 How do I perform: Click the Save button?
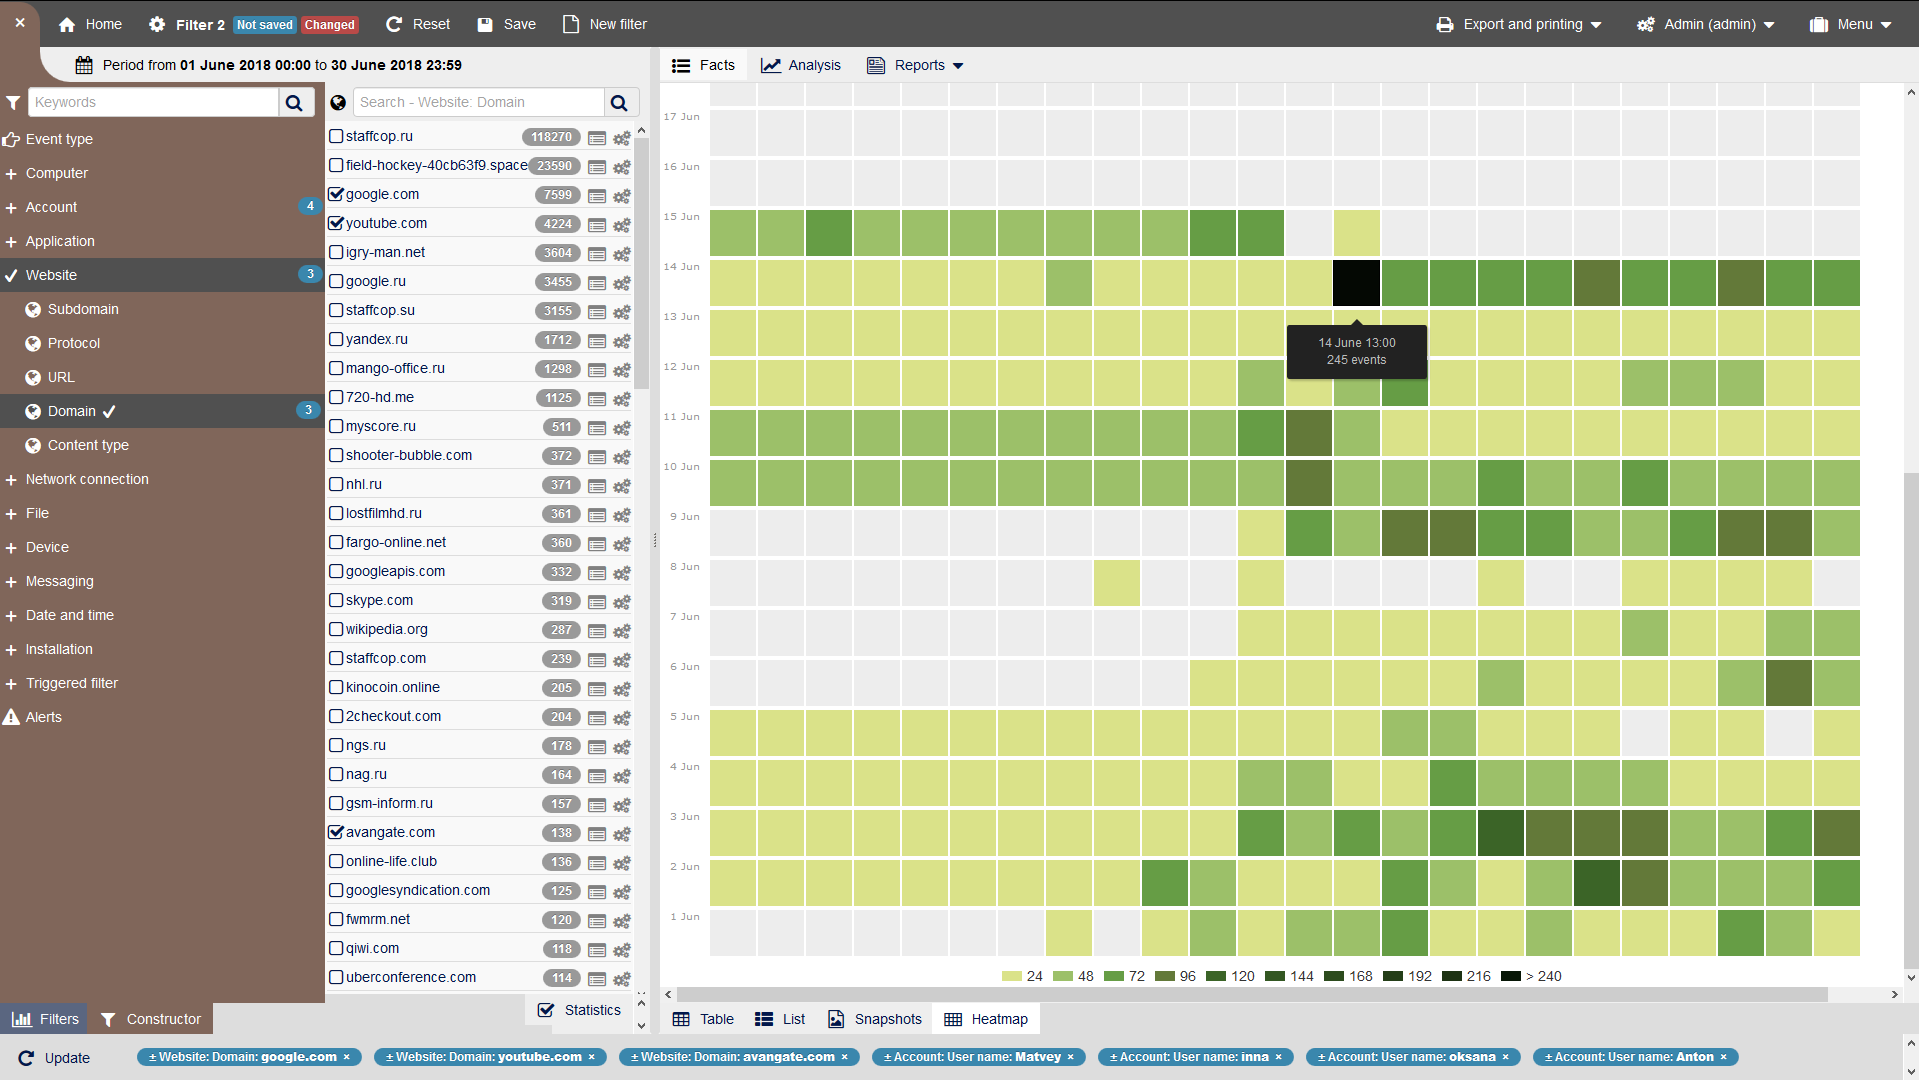tap(507, 24)
